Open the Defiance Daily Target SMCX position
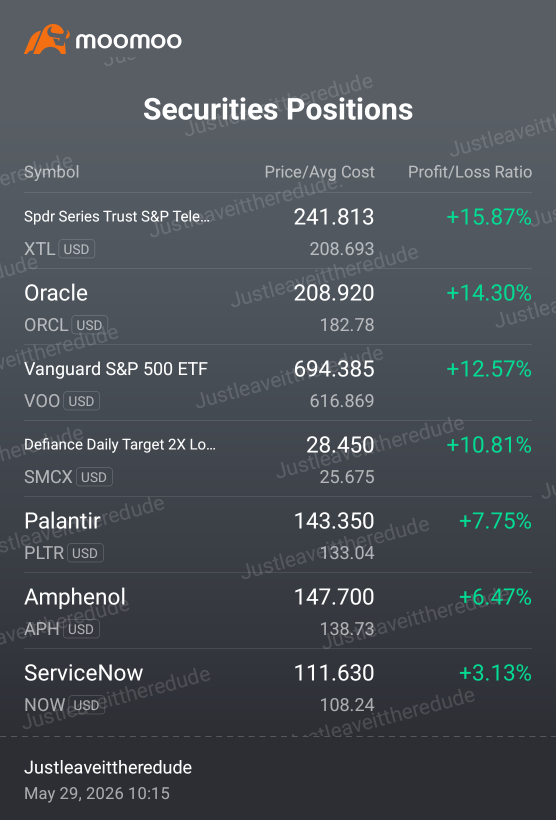This screenshot has height=820, width=556. (x=278, y=459)
